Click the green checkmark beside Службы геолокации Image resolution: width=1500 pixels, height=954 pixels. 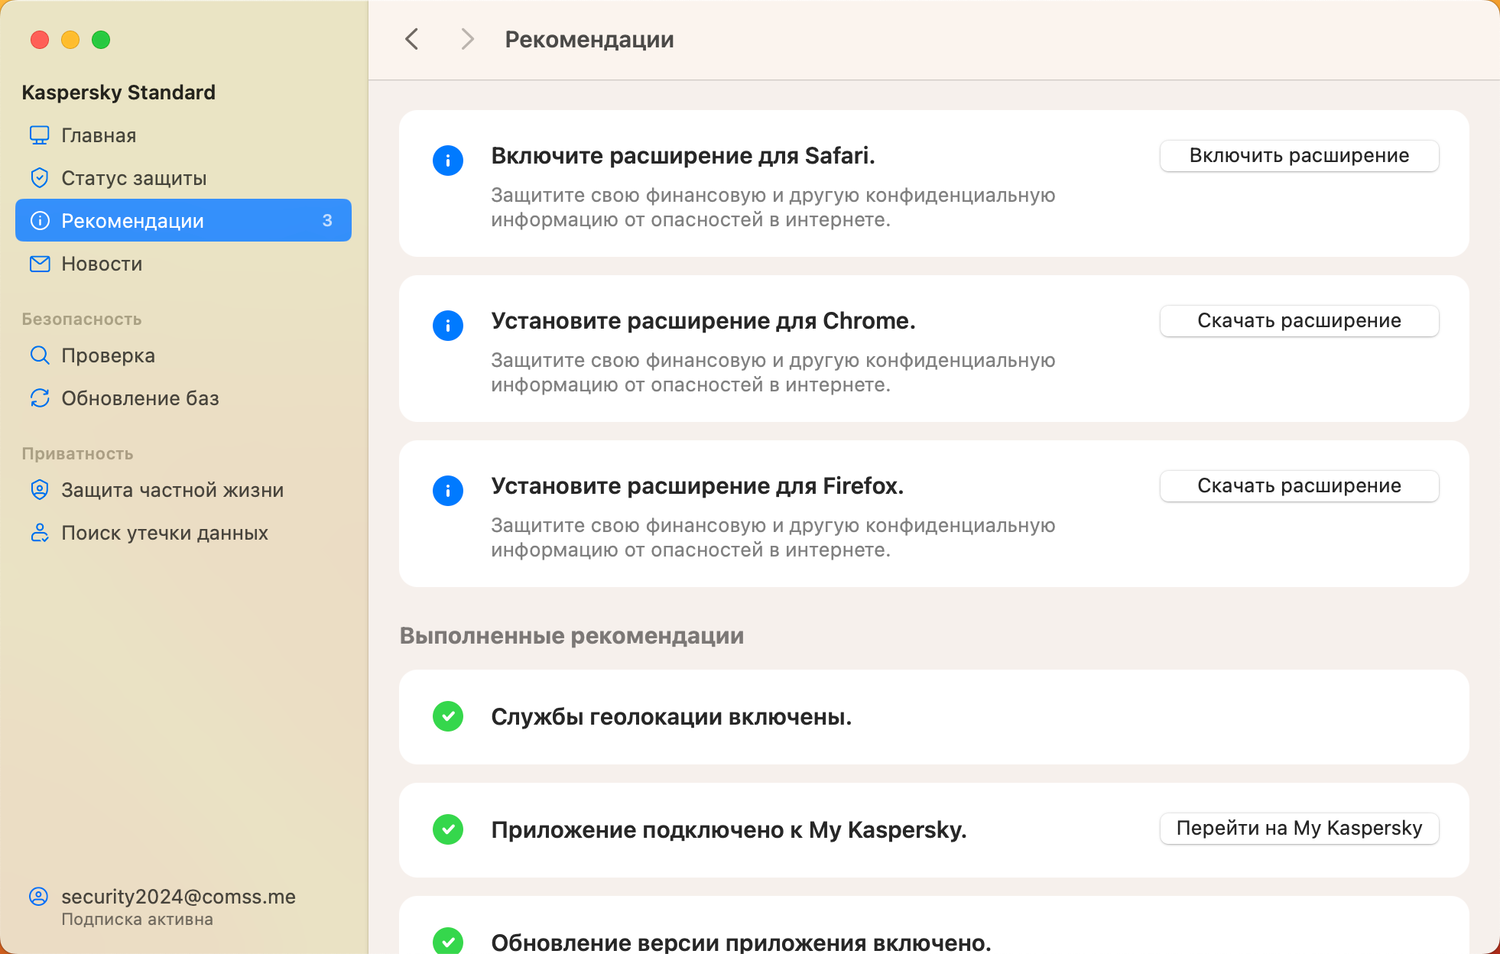[x=448, y=716]
